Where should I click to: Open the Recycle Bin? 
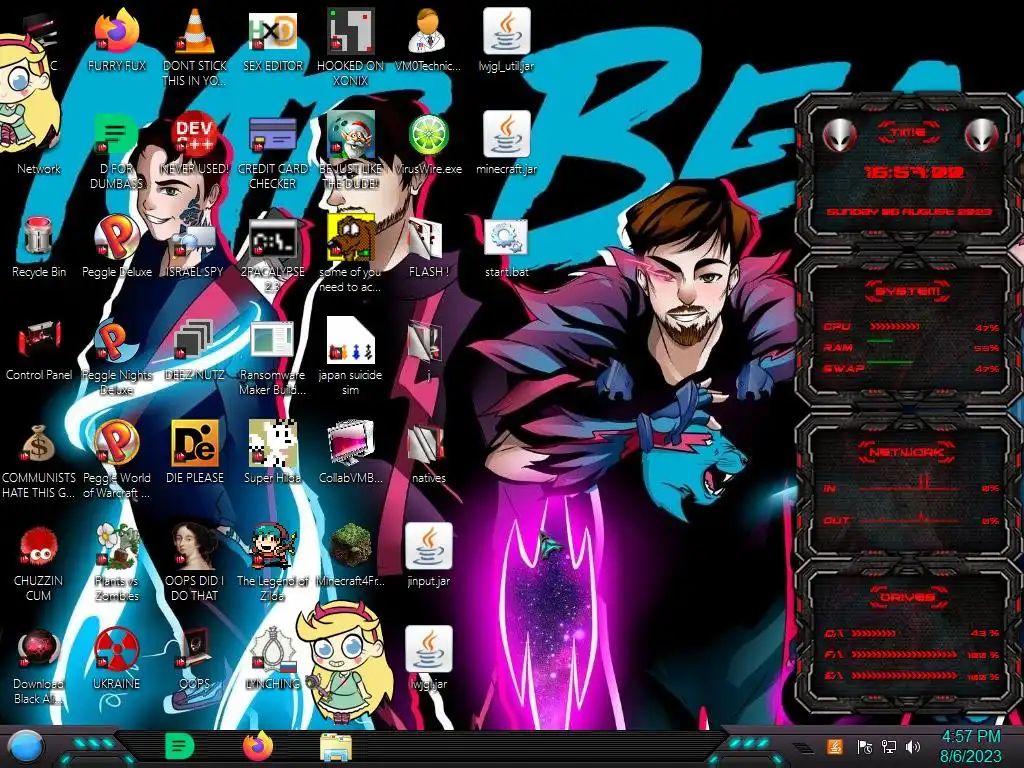39,236
